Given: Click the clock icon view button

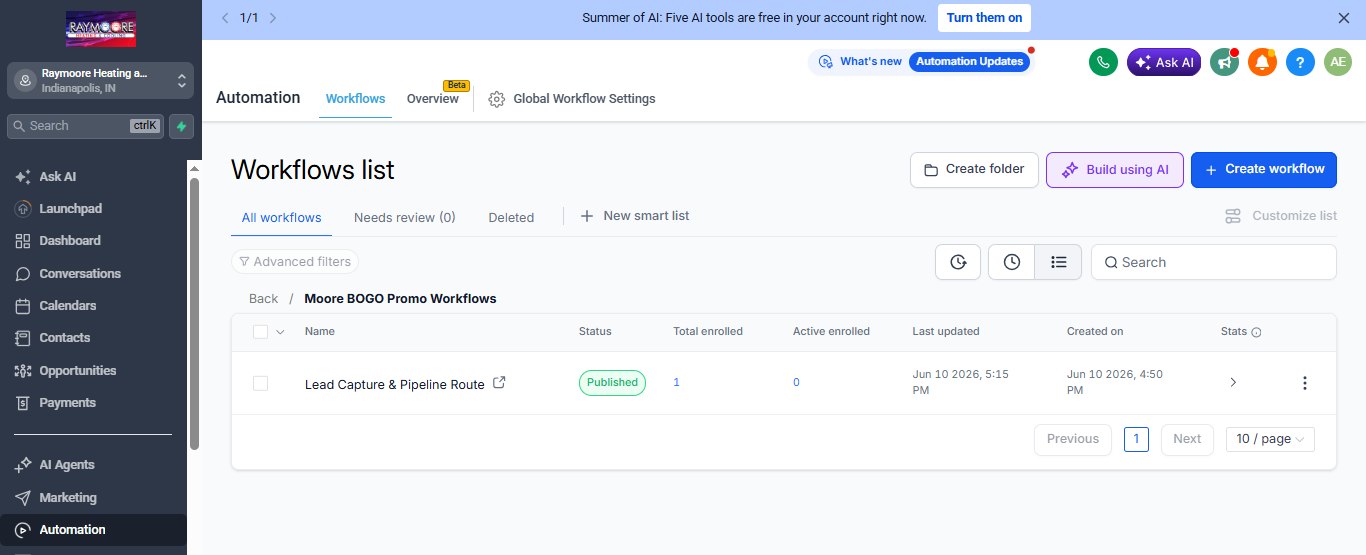Looking at the screenshot, I should pyautogui.click(x=1011, y=262).
